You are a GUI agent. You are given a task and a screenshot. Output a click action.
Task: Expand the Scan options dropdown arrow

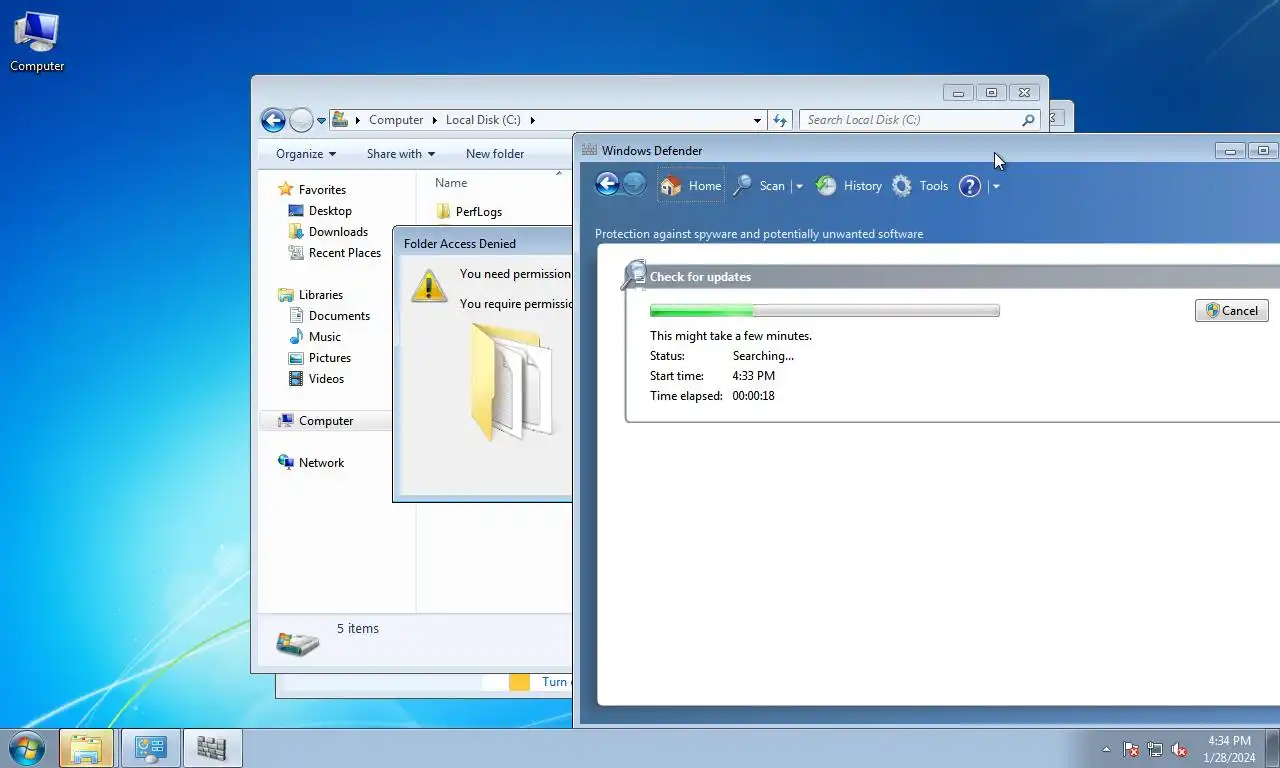point(799,186)
